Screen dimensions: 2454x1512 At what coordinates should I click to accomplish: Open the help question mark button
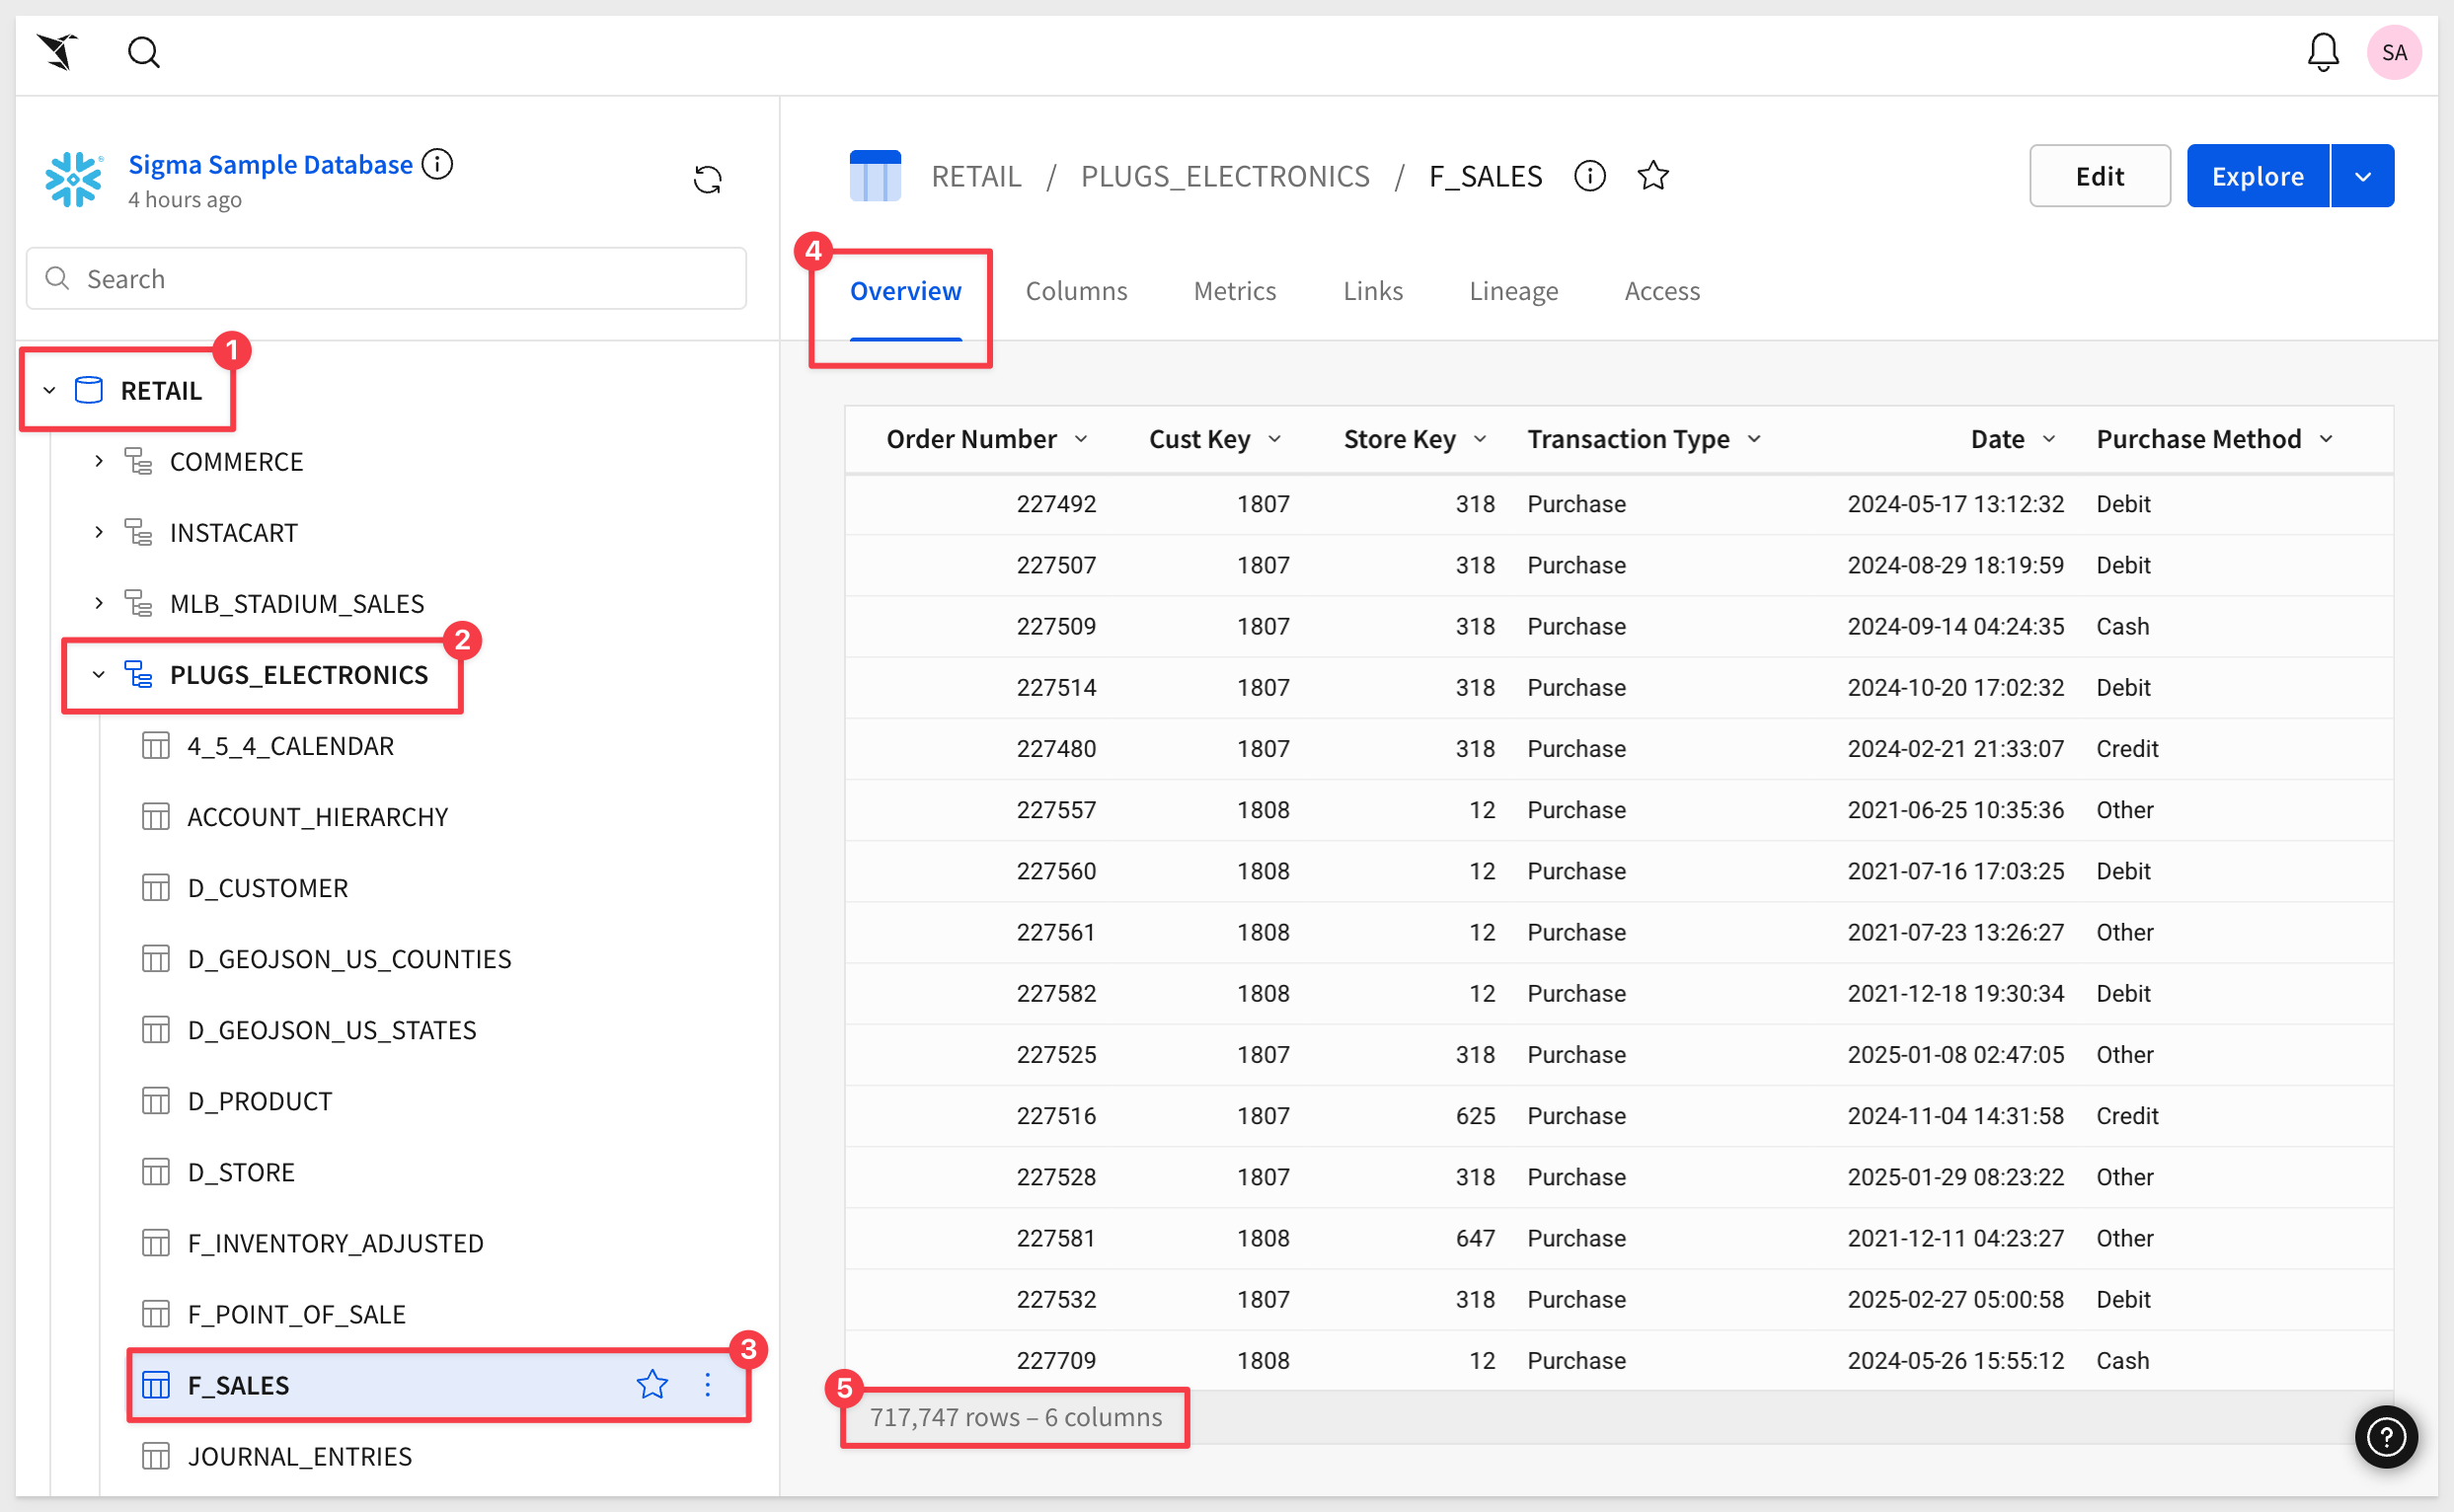click(2385, 1437)
